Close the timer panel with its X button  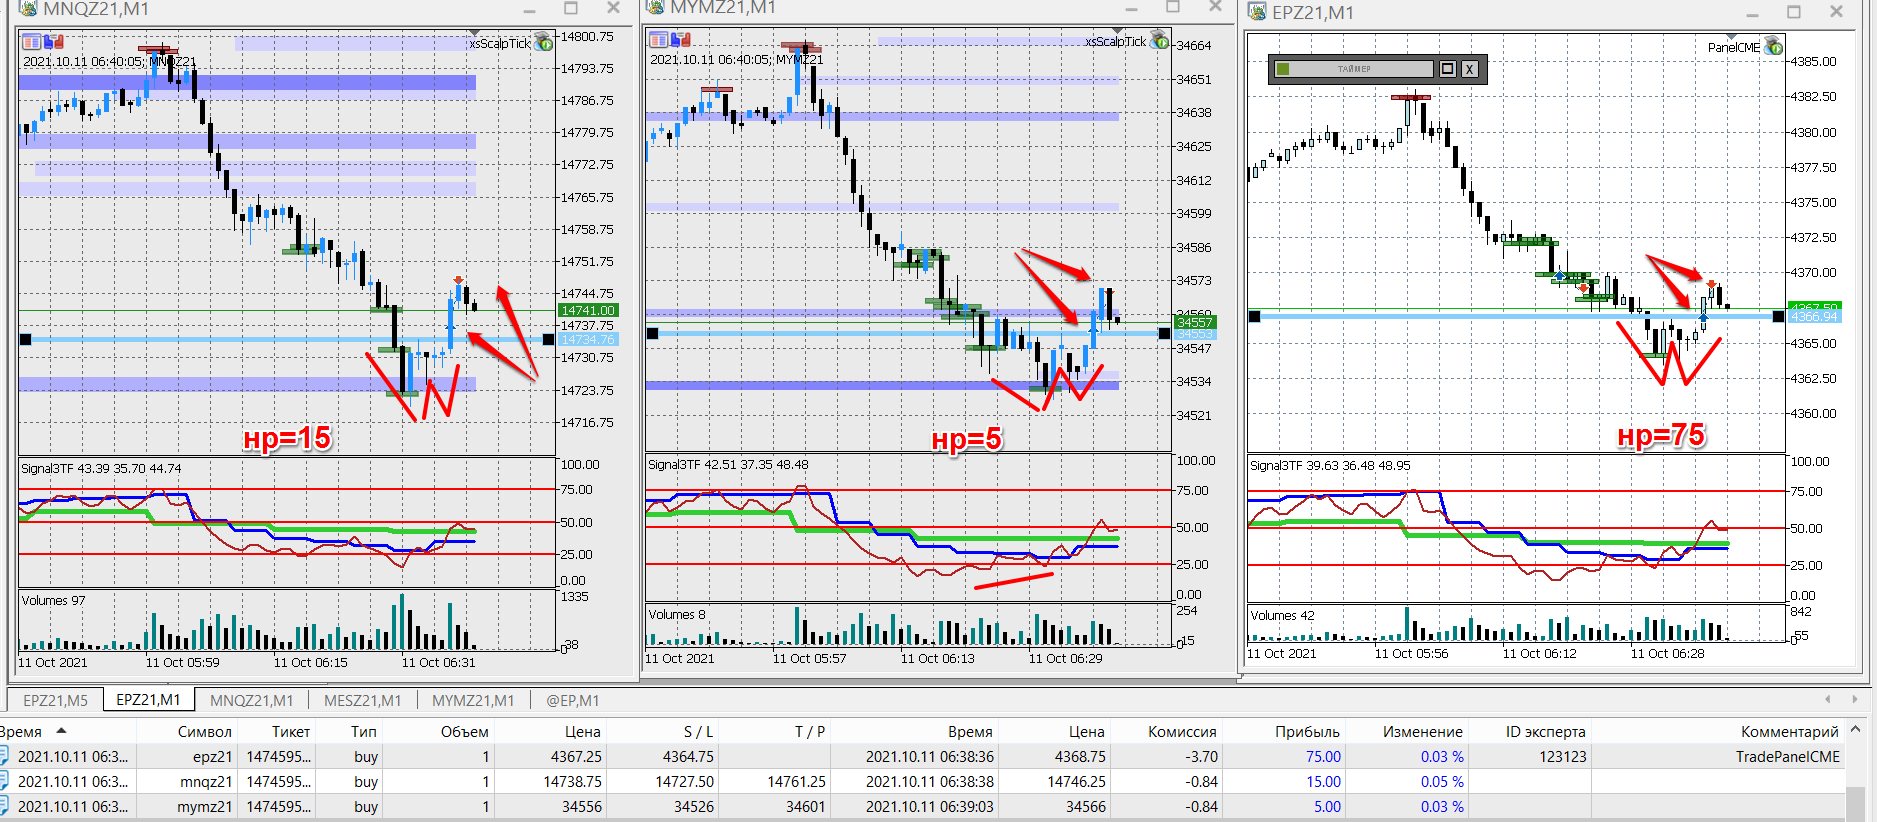[1469, 69]
